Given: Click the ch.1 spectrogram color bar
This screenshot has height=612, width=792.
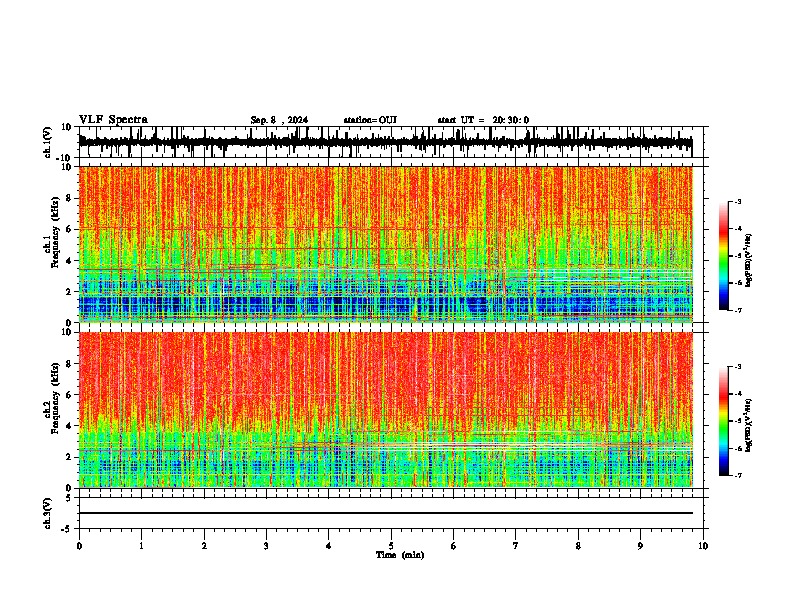Looking at the screenshot, I should click(723, 256).
